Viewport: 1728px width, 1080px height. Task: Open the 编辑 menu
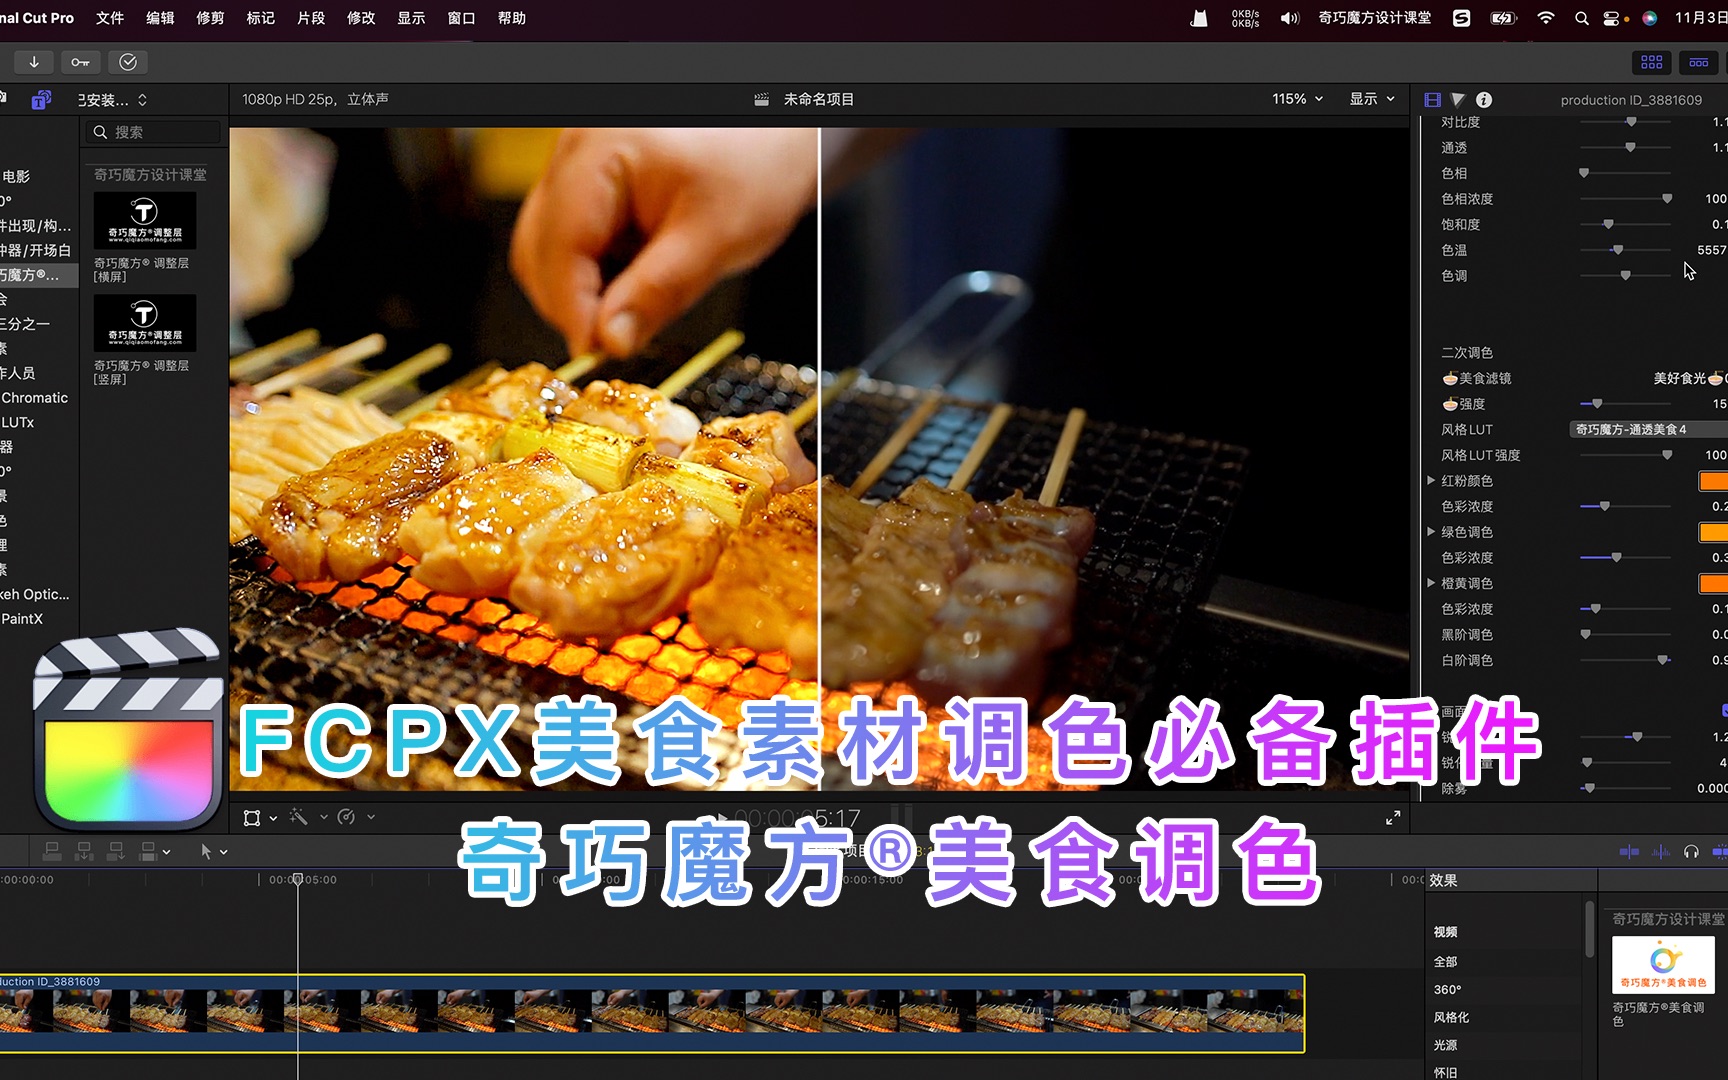(x=160, y=18)
